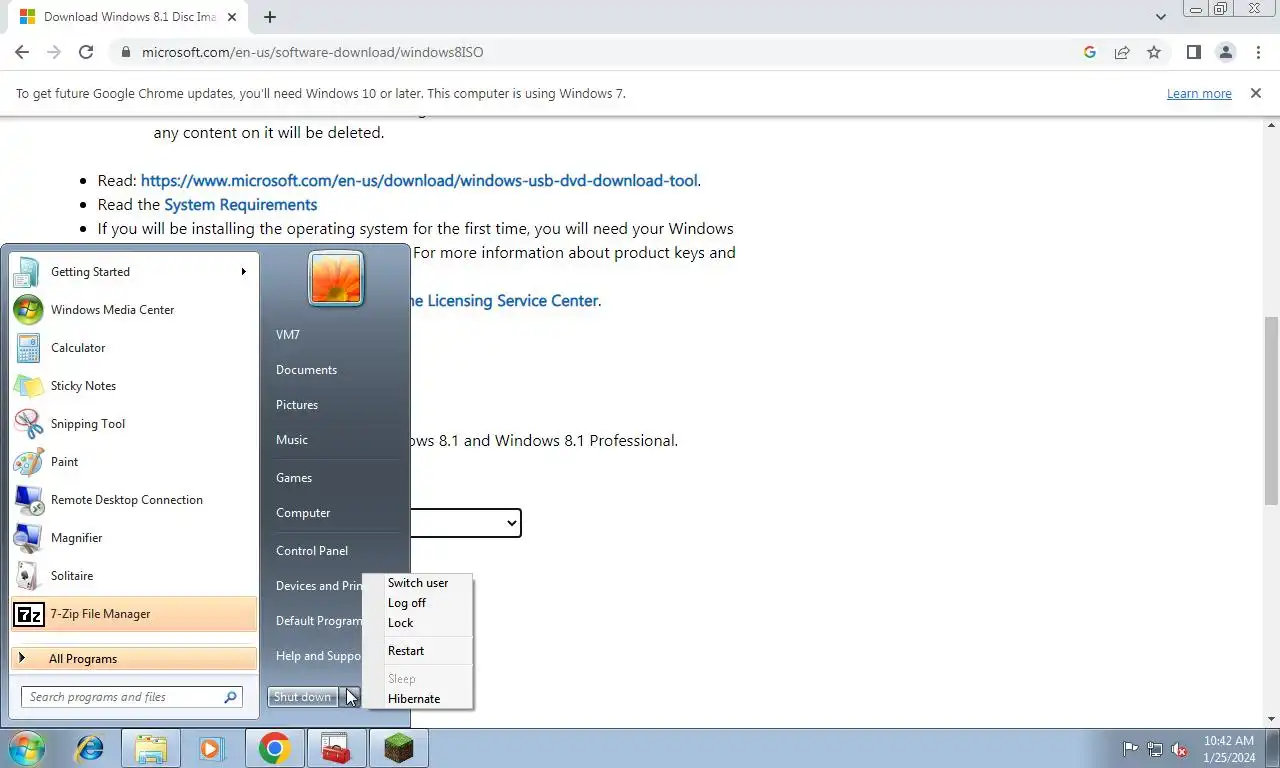Viewport: 1280px width, 768px height.
Task: Open a new Chrome tab
Action: [270, 17]
